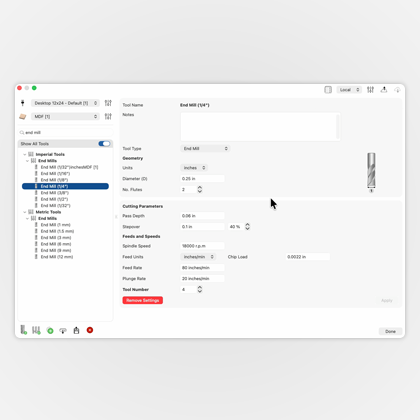The width and height of the screenshot is (420, 420).
Task: Click the export upload icon in top toolbar
Action: pos(384,90)
